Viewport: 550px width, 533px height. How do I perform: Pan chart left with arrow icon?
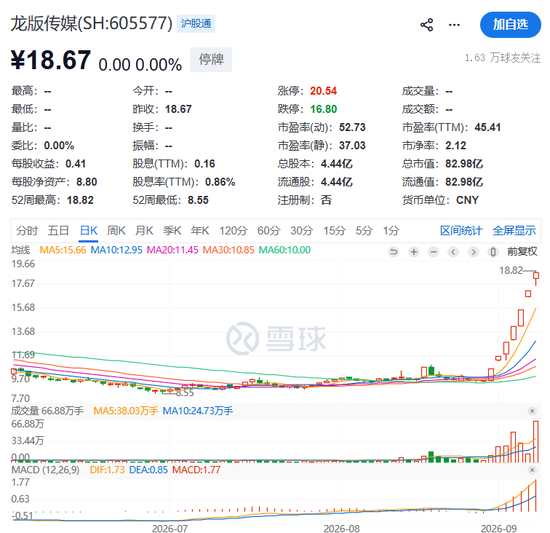pyautogui.click(x=453, y=252)
